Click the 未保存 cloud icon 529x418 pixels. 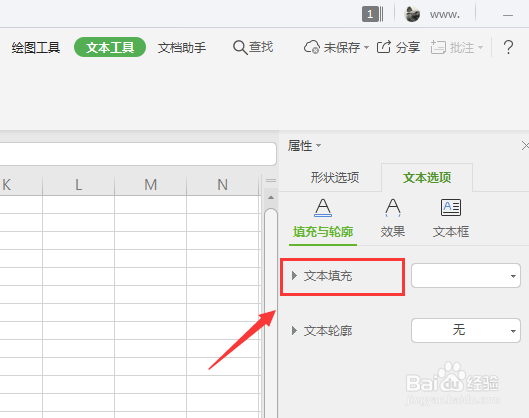tap(311, 47)
